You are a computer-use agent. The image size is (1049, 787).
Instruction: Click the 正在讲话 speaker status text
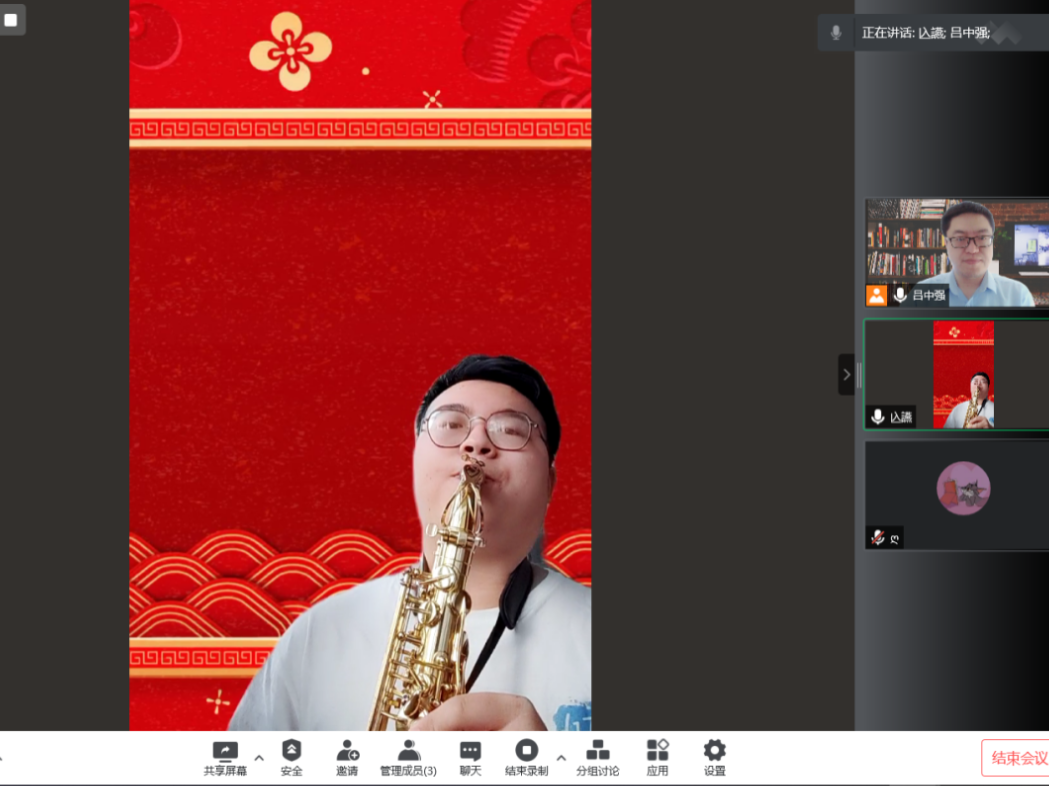tap(925, 33)
